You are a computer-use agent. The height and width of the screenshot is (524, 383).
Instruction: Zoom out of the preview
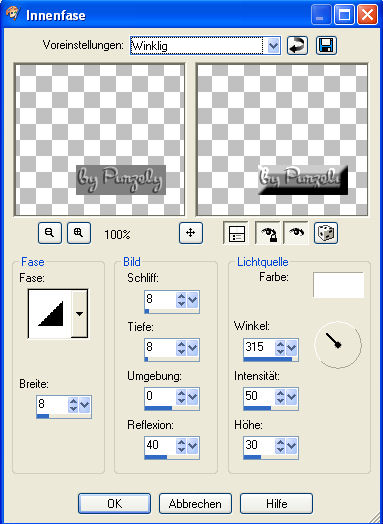50,233
